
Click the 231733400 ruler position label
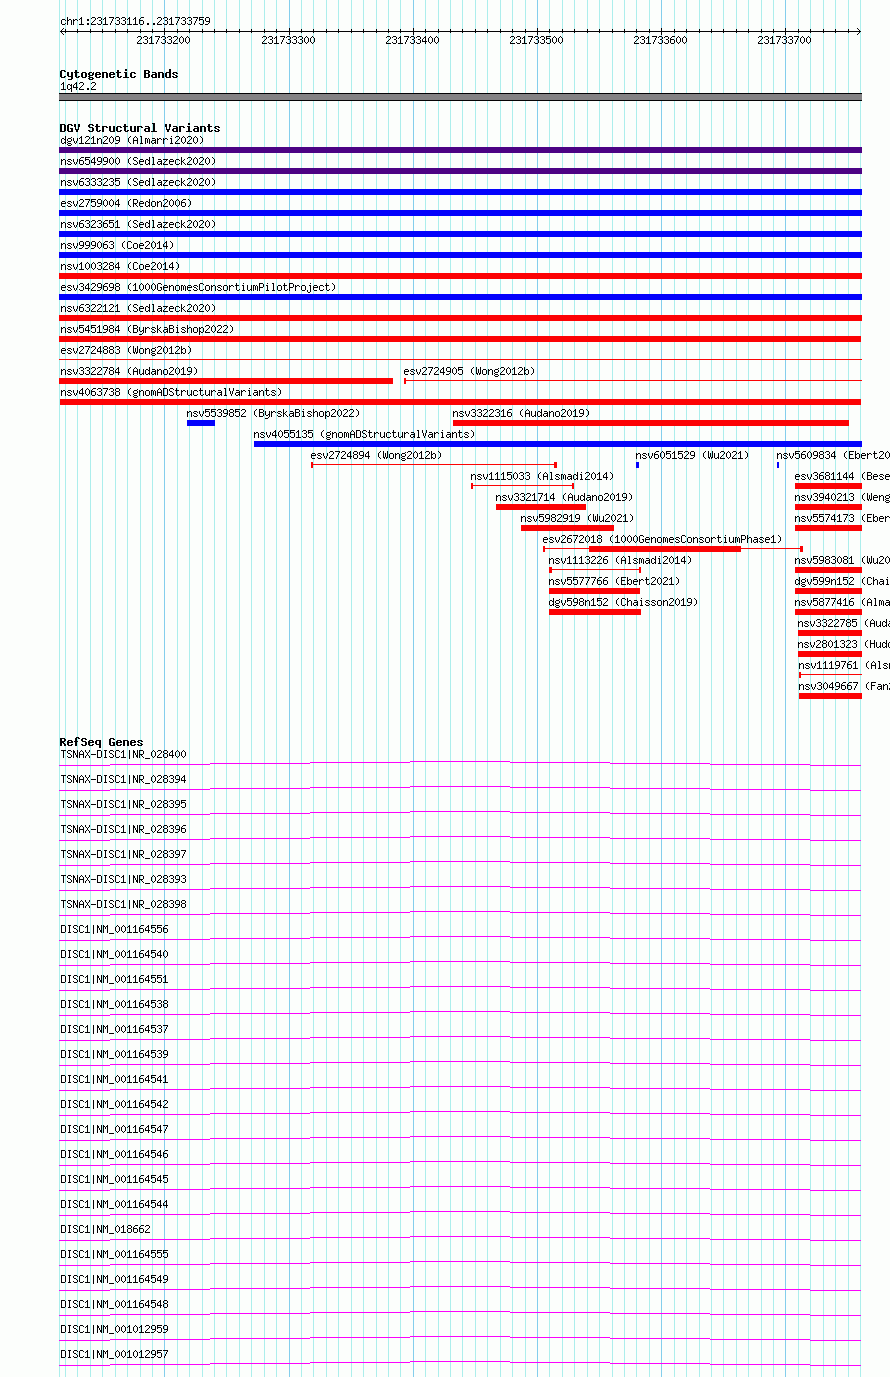pos(412,40)
